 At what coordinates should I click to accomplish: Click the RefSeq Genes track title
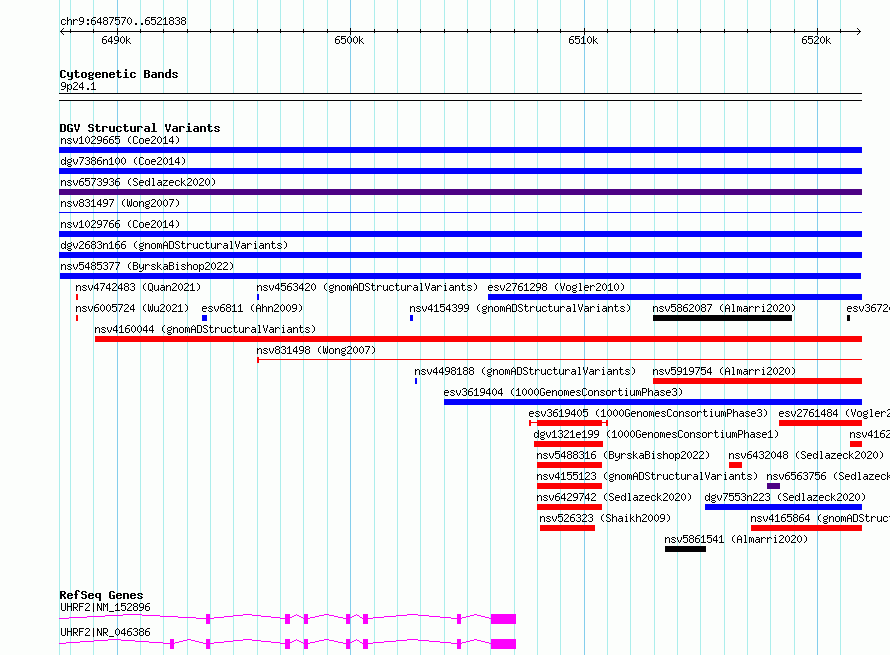(x=102, y=595)
